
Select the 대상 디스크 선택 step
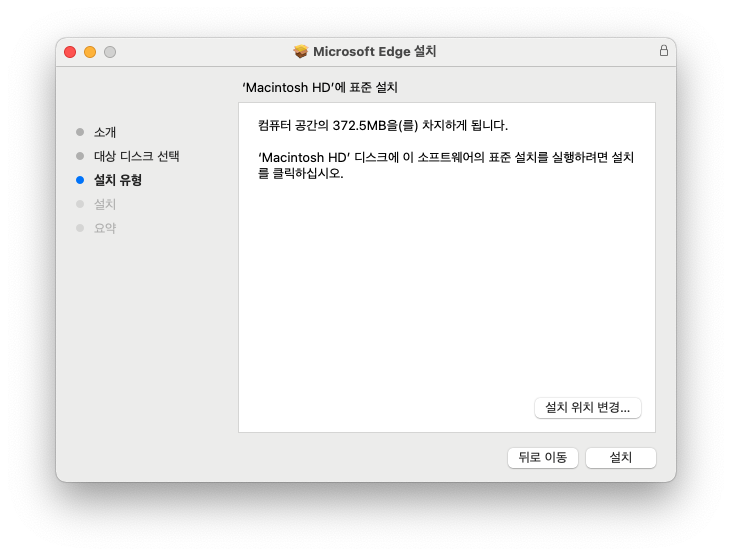coord(136,156)
